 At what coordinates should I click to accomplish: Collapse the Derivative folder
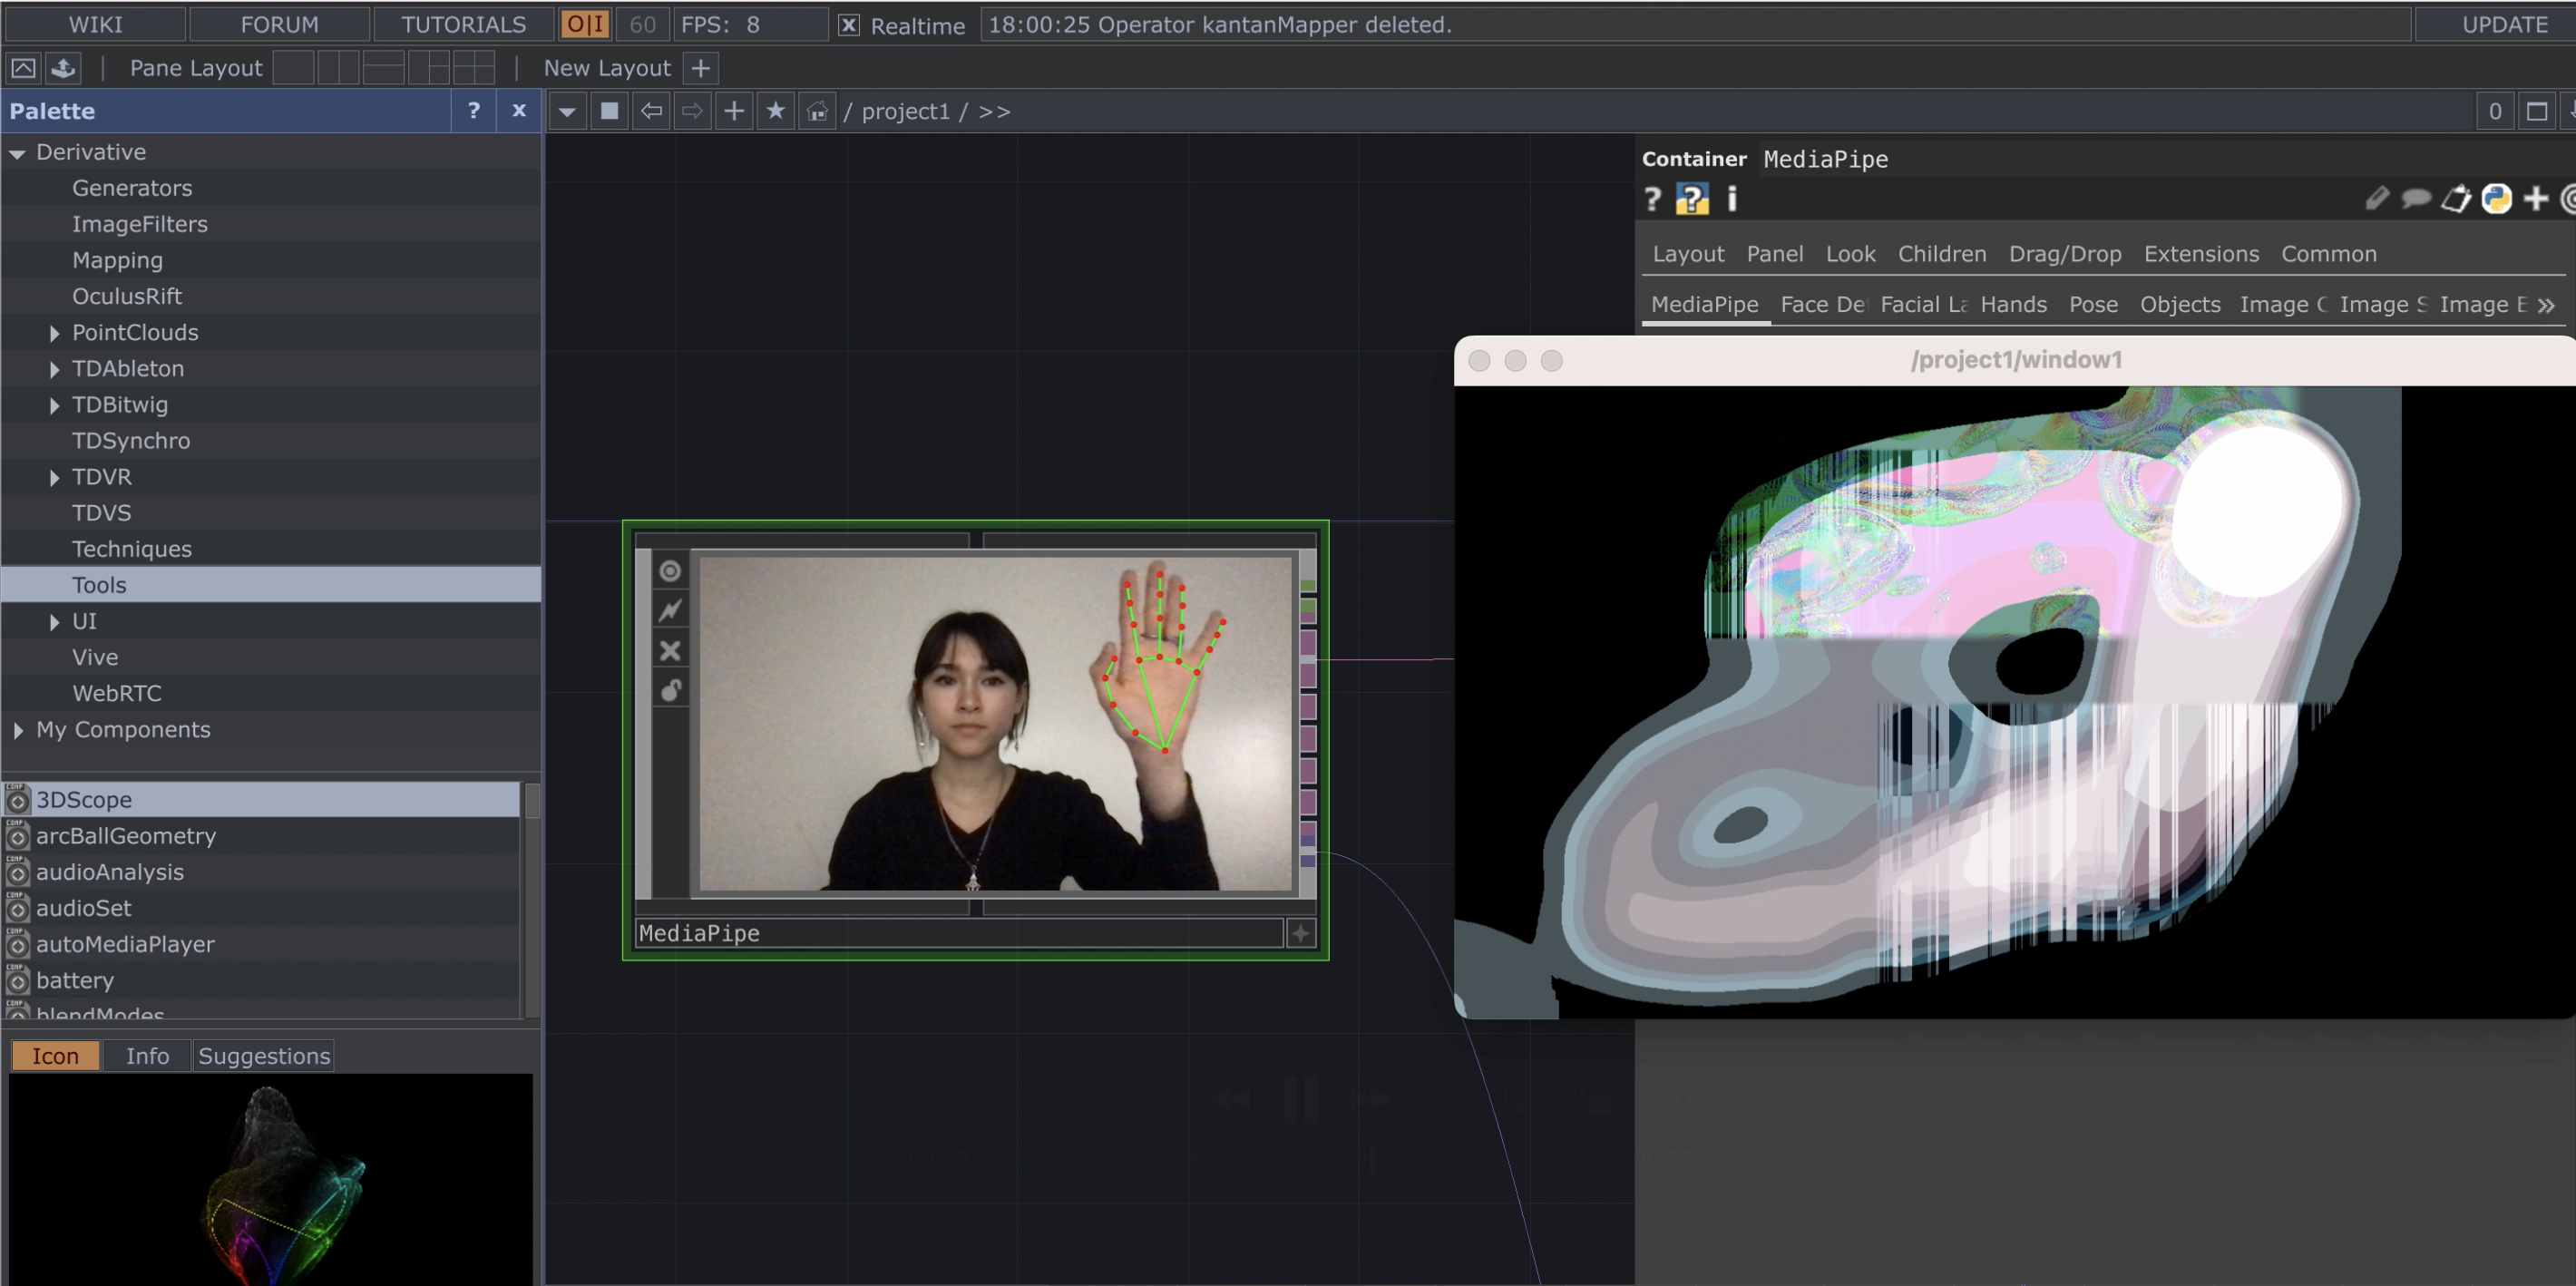point(17,153)
